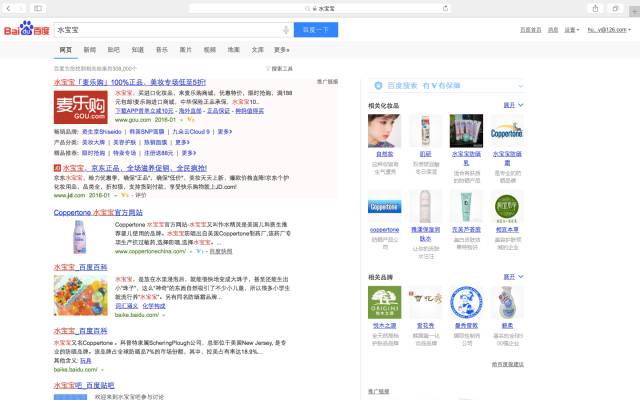Click the Coppertone logo under 相关化妆品 top row
This screenshot has height=400, width=640.
coord(507,131)
